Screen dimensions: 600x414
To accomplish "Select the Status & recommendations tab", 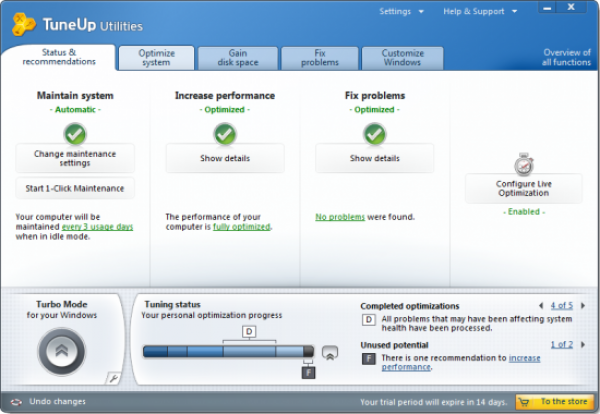I will click(x=59, y=57).
